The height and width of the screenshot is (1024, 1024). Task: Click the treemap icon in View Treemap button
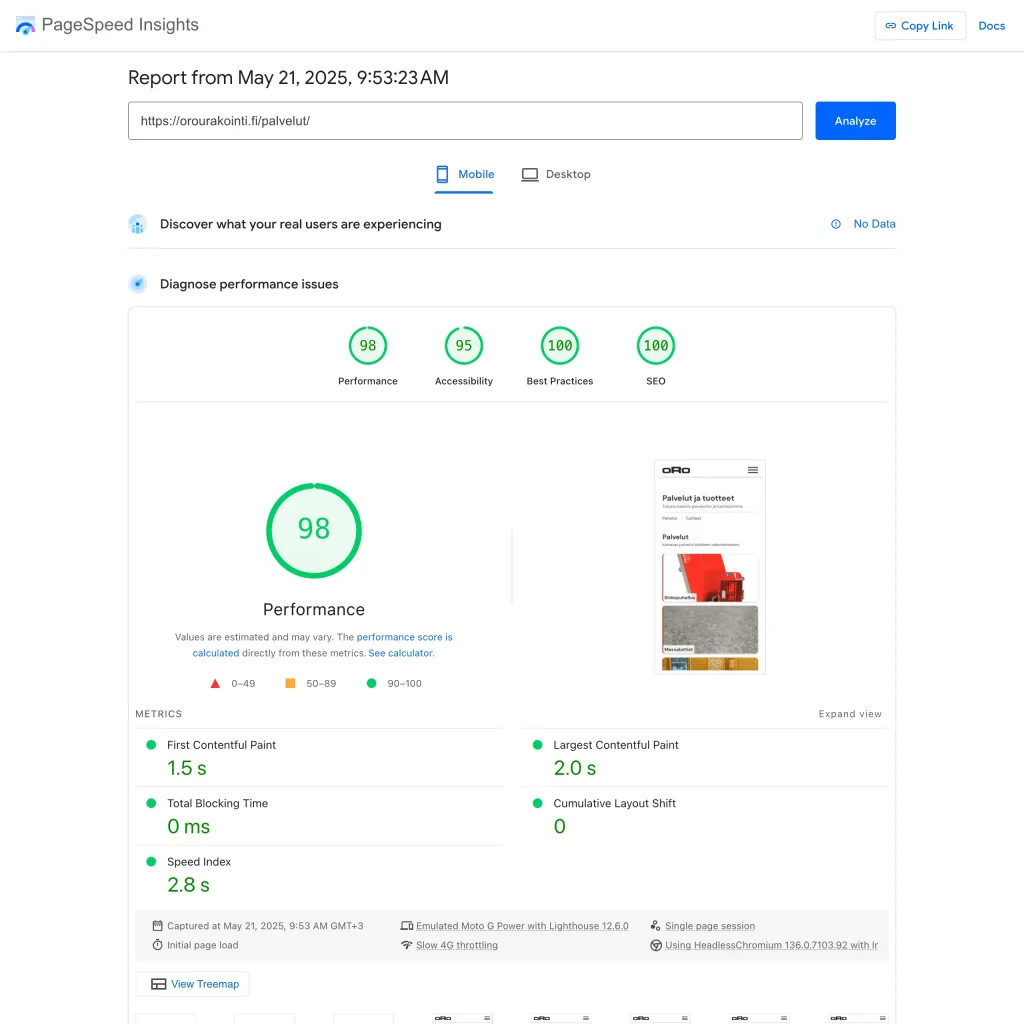click(160, 984)
